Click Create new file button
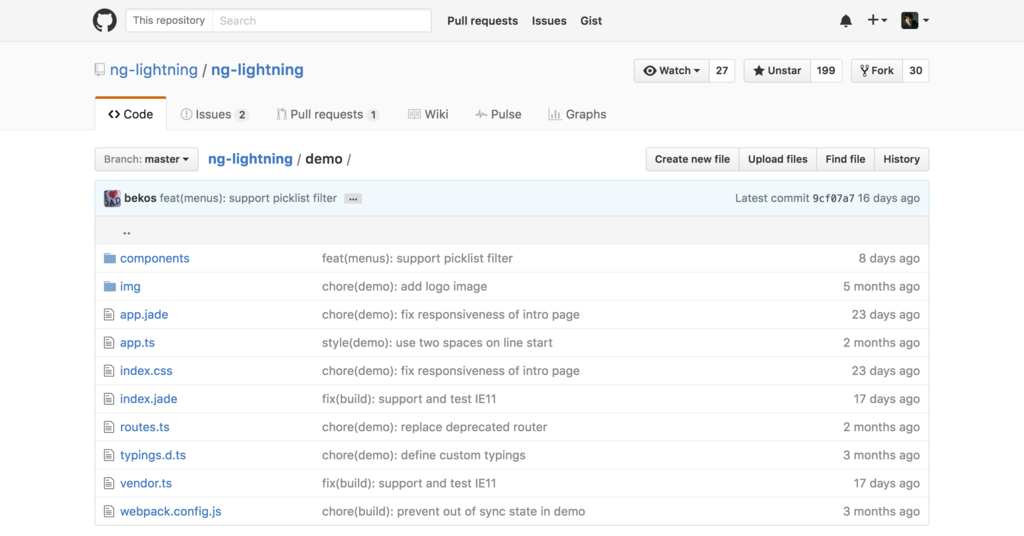Screen dimensions: 1024x536 (x=692, y=159)
